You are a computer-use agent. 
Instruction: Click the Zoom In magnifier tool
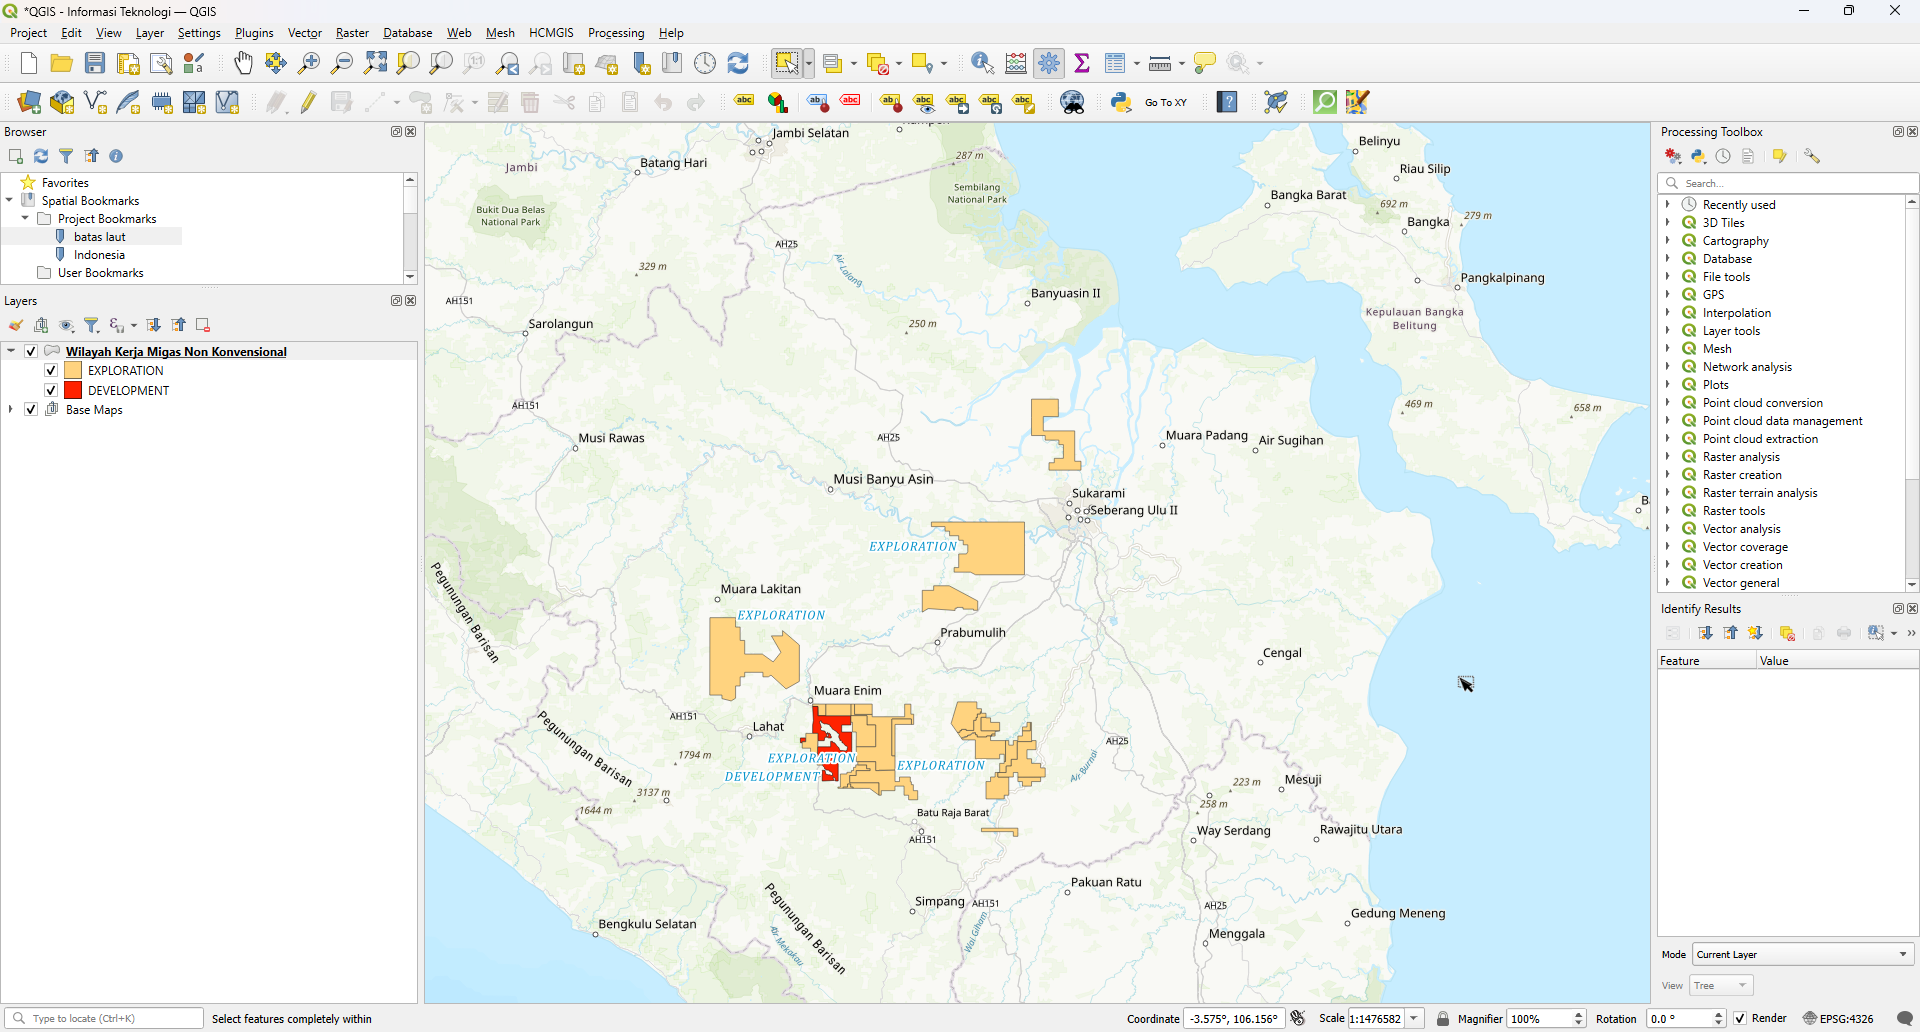tap(309, 64)
